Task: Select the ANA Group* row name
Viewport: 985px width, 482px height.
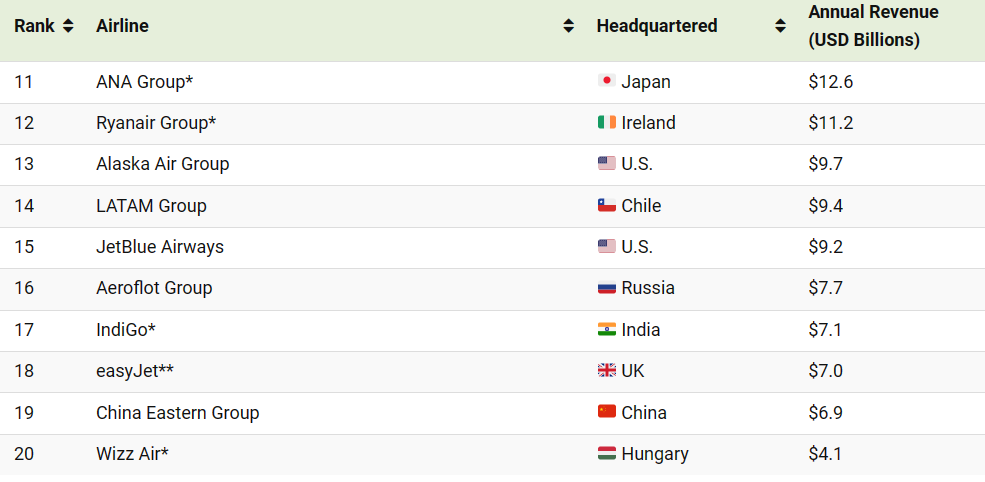Action: tap(144, 82)
